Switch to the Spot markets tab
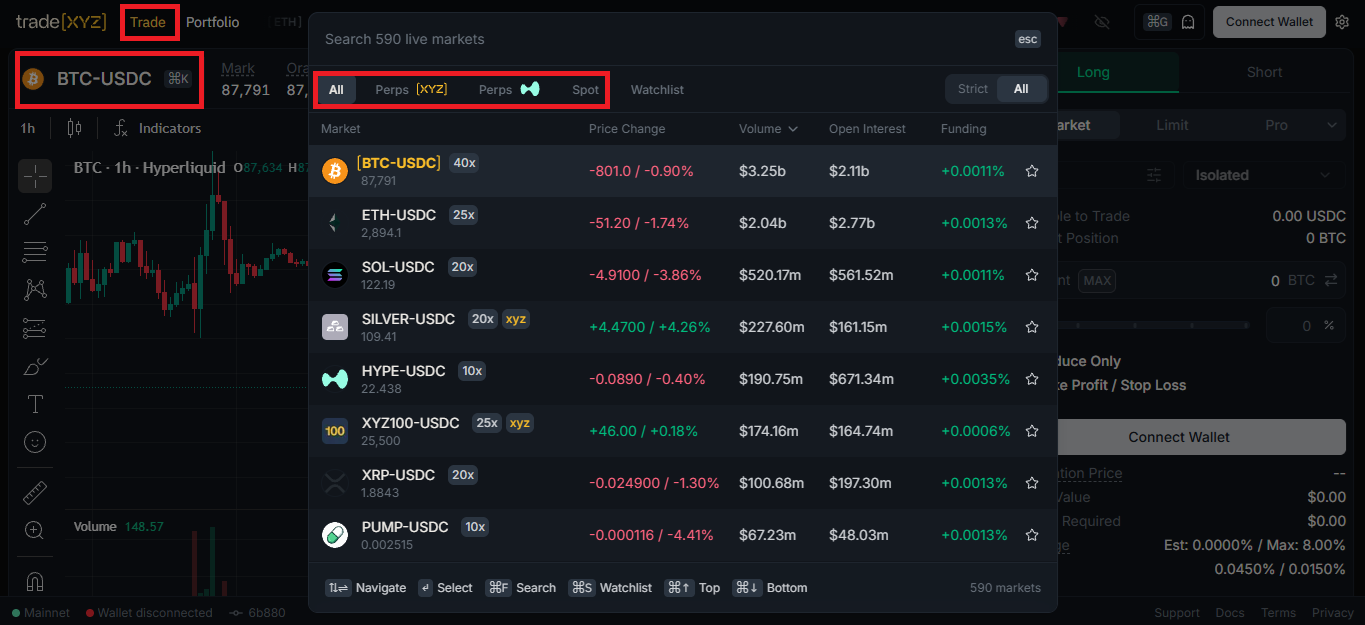Image resolution: width=1365 pixels, height=625 pixels. pyautogui.click(x=585, y=90)
